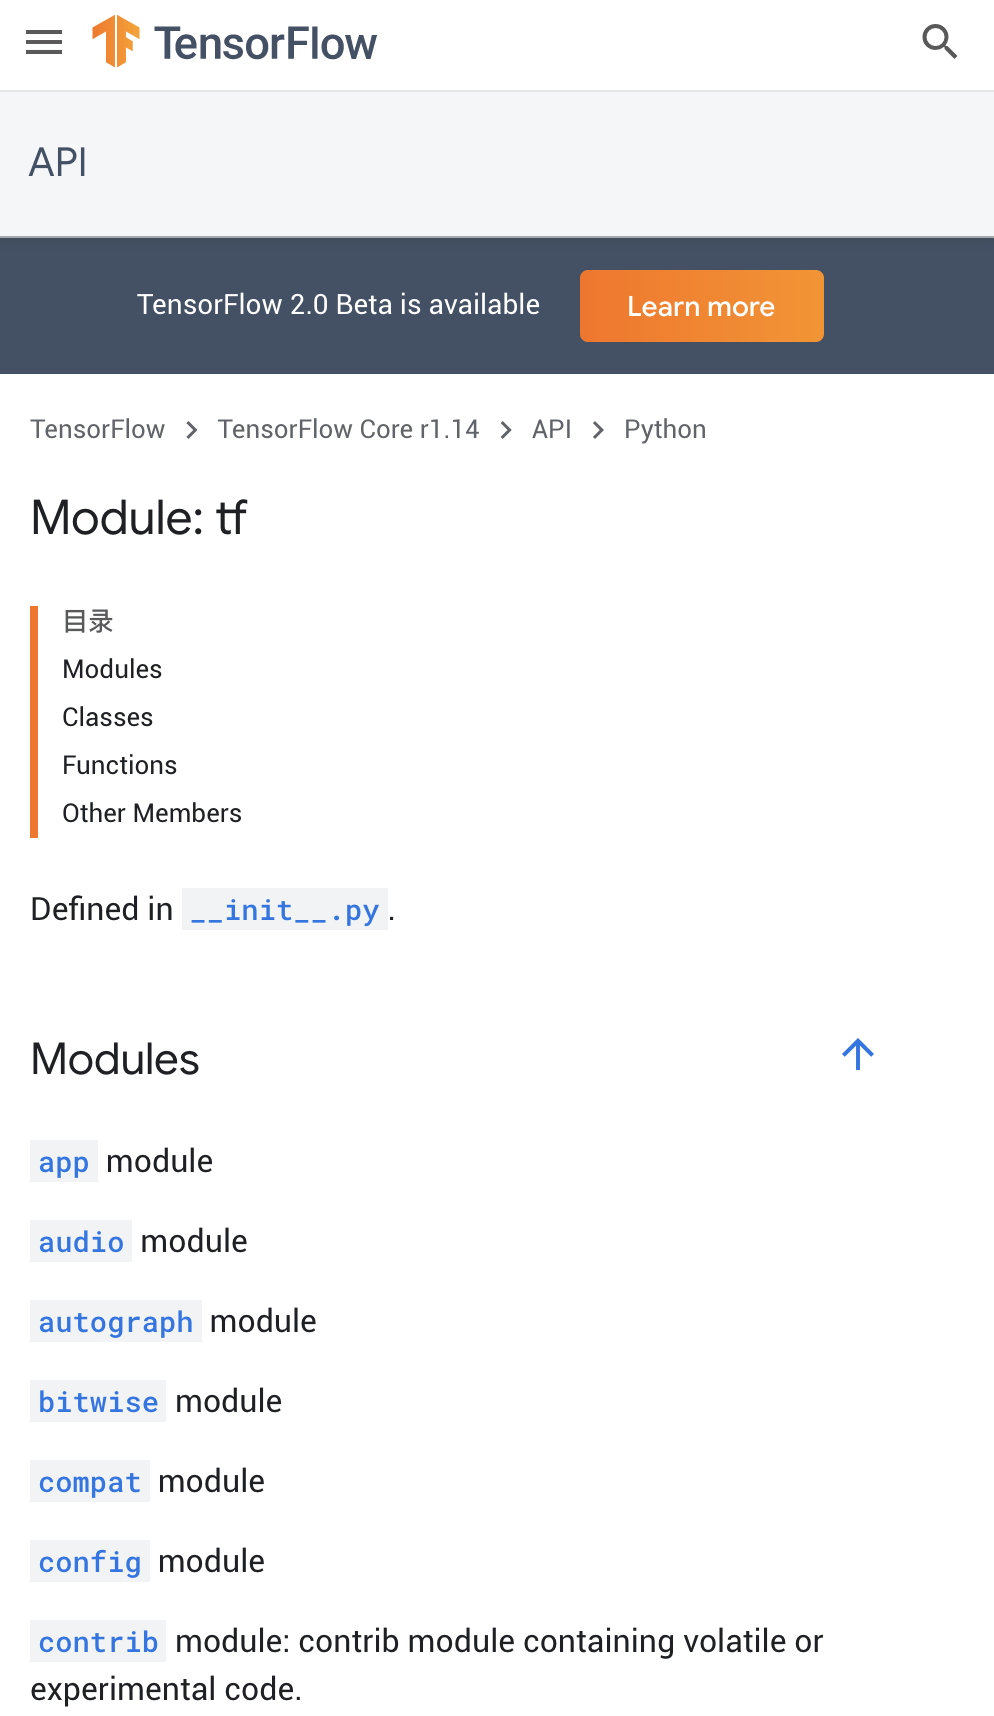994x1716 pixels.
Task: Open the hamburger navigation menu
Action: pos(44,43)
